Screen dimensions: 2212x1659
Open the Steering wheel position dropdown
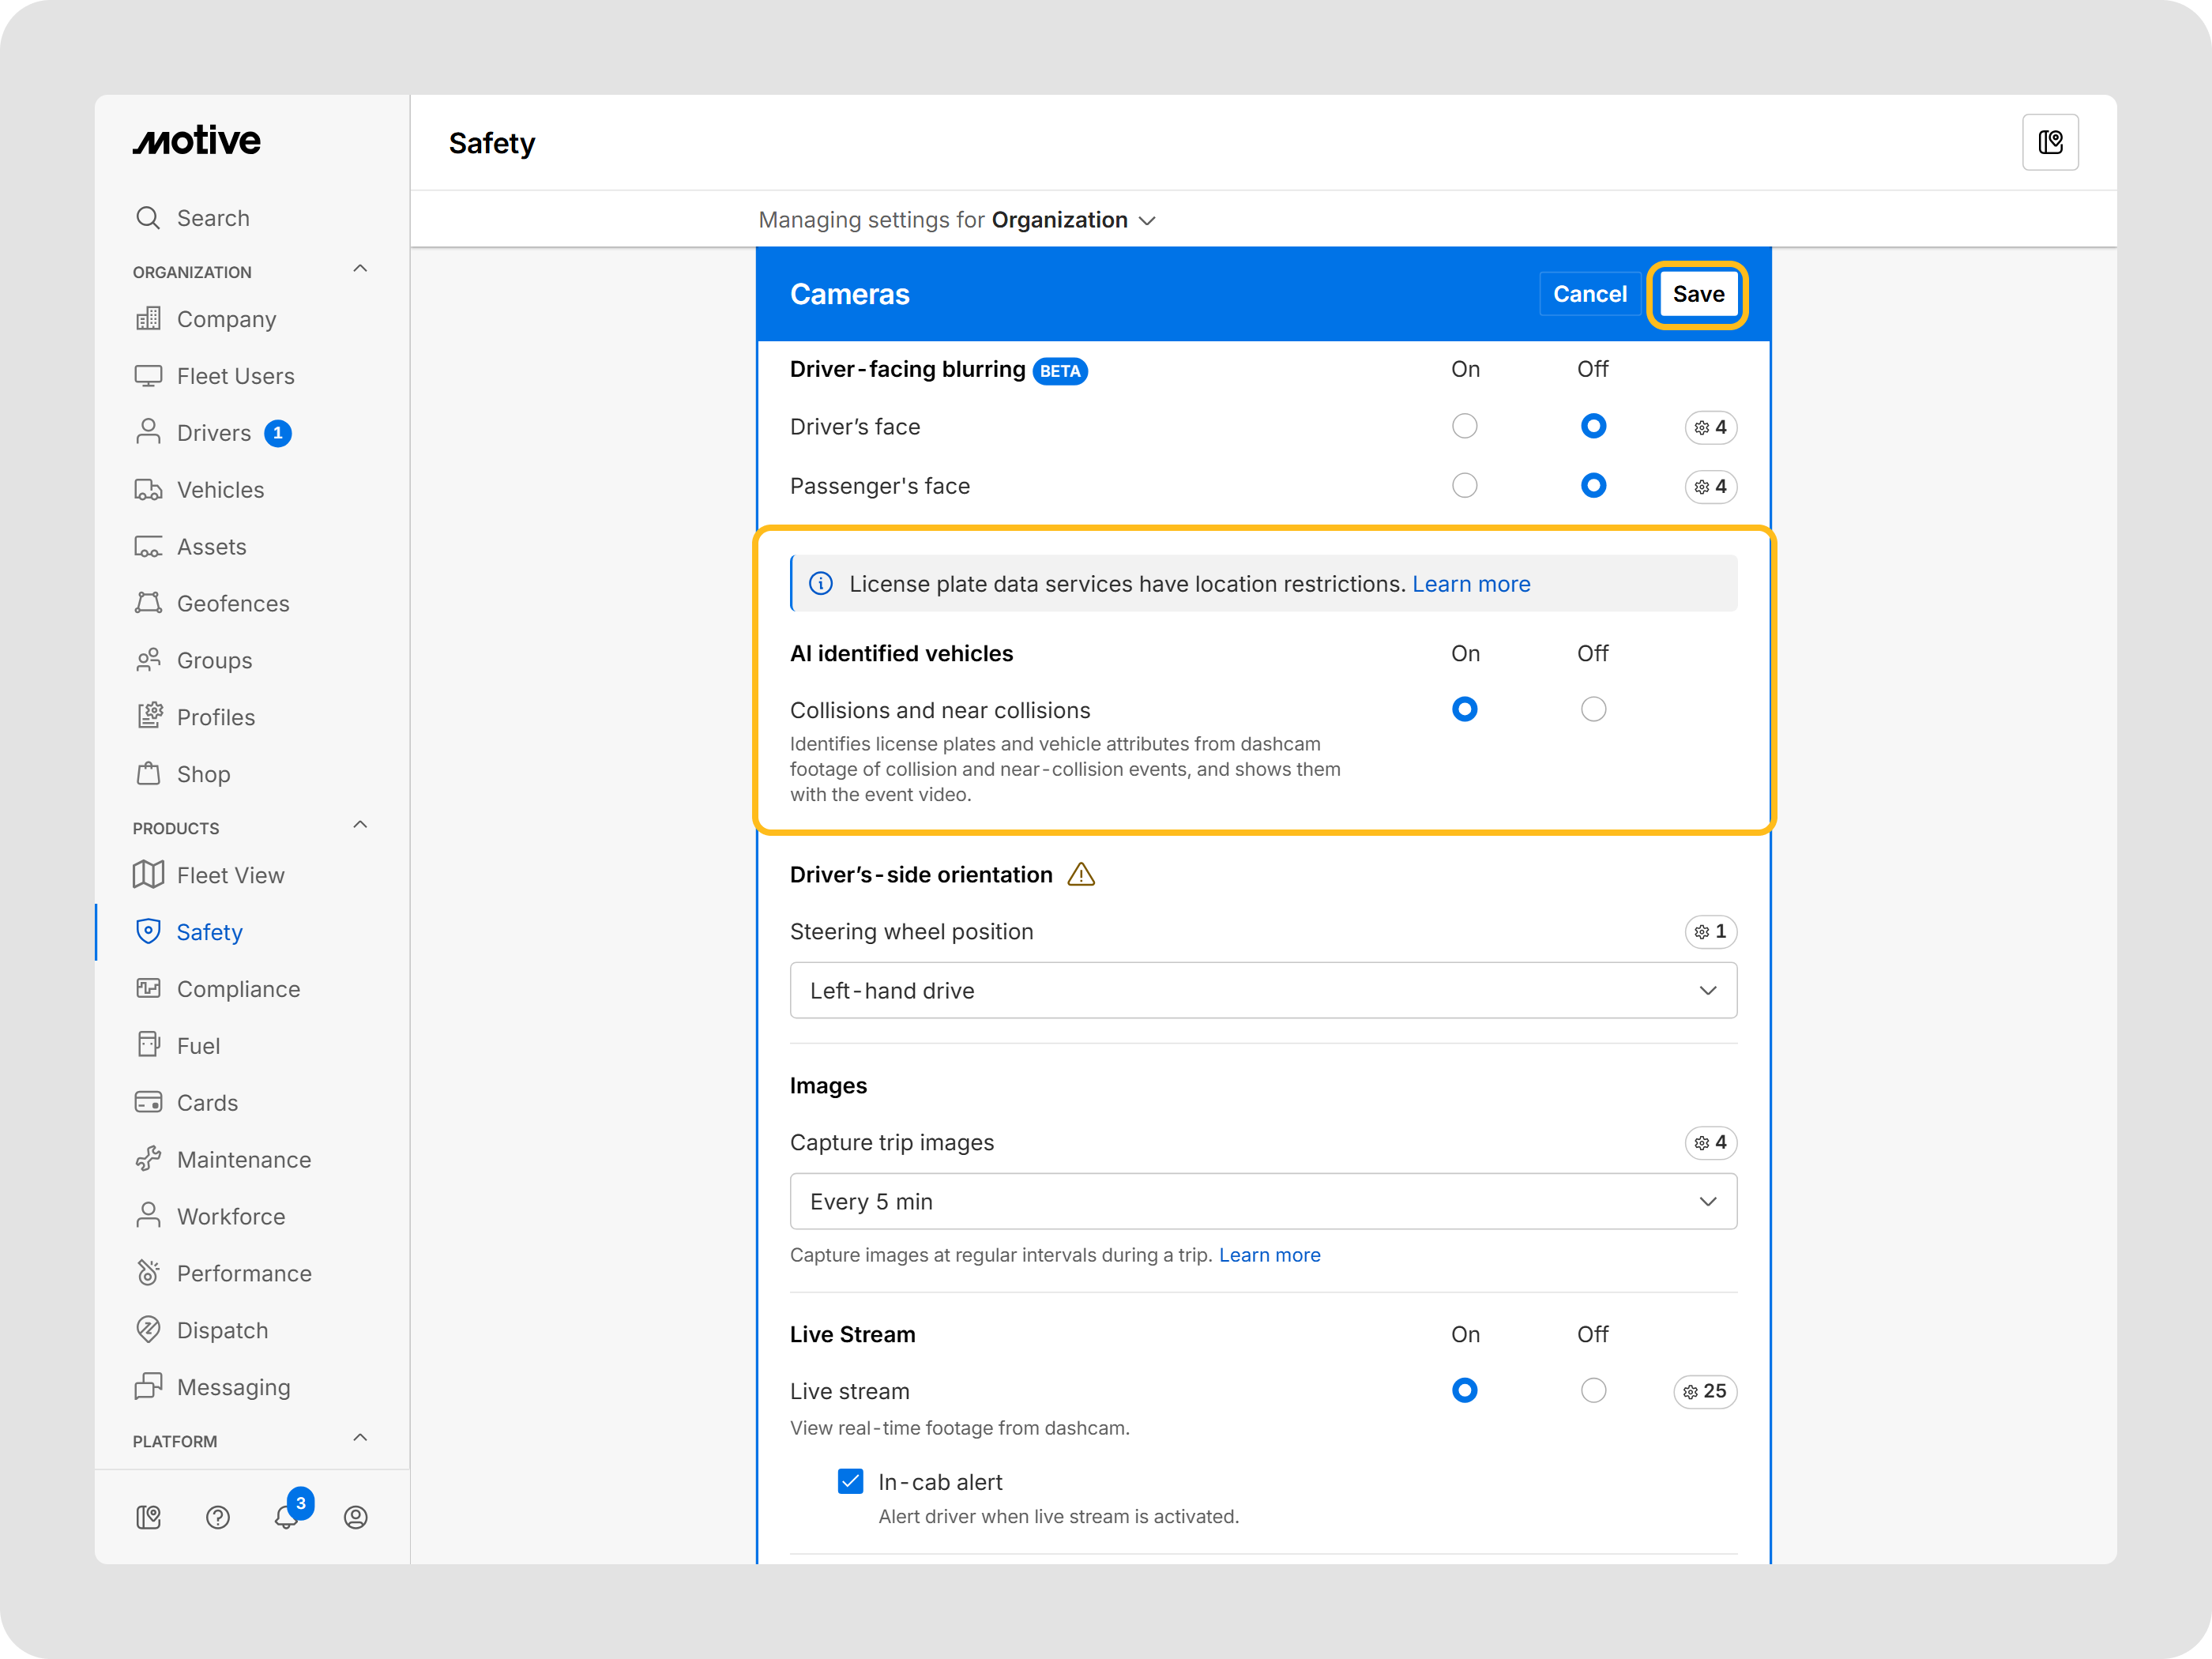click(x=1263, y=990)
